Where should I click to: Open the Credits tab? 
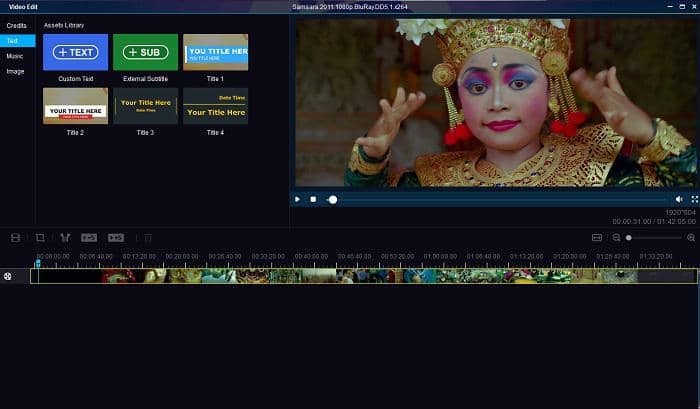pos(17,25)
